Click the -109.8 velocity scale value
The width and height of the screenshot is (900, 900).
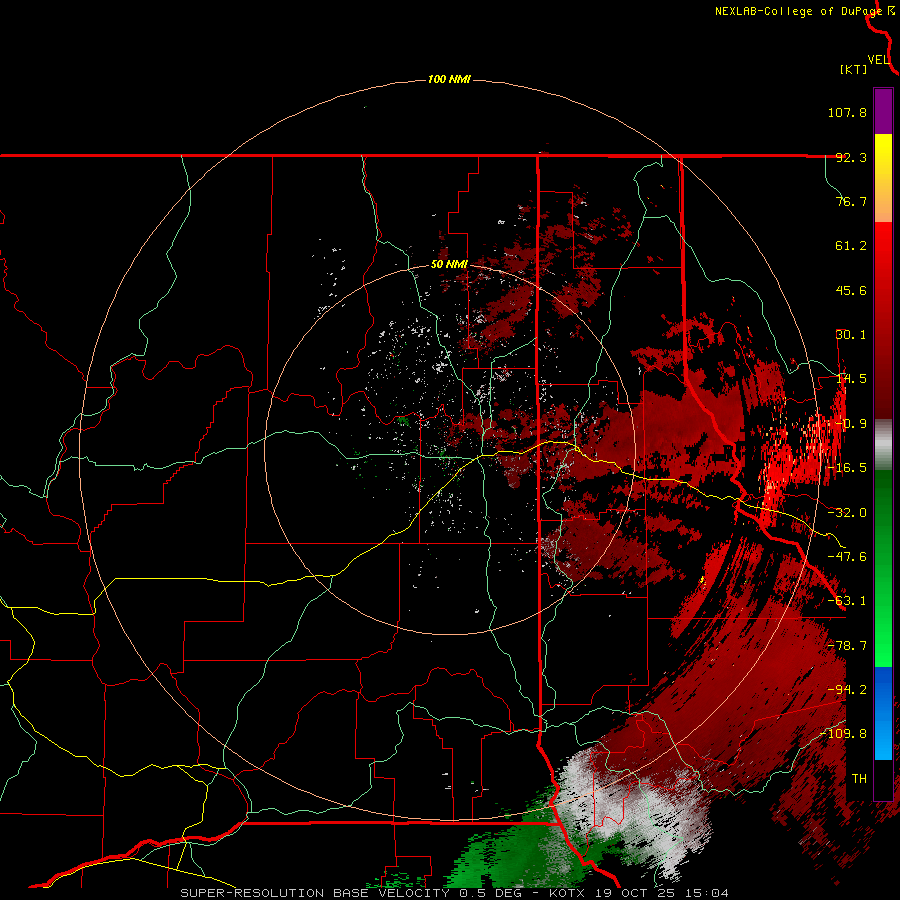(x=844, y=734)
